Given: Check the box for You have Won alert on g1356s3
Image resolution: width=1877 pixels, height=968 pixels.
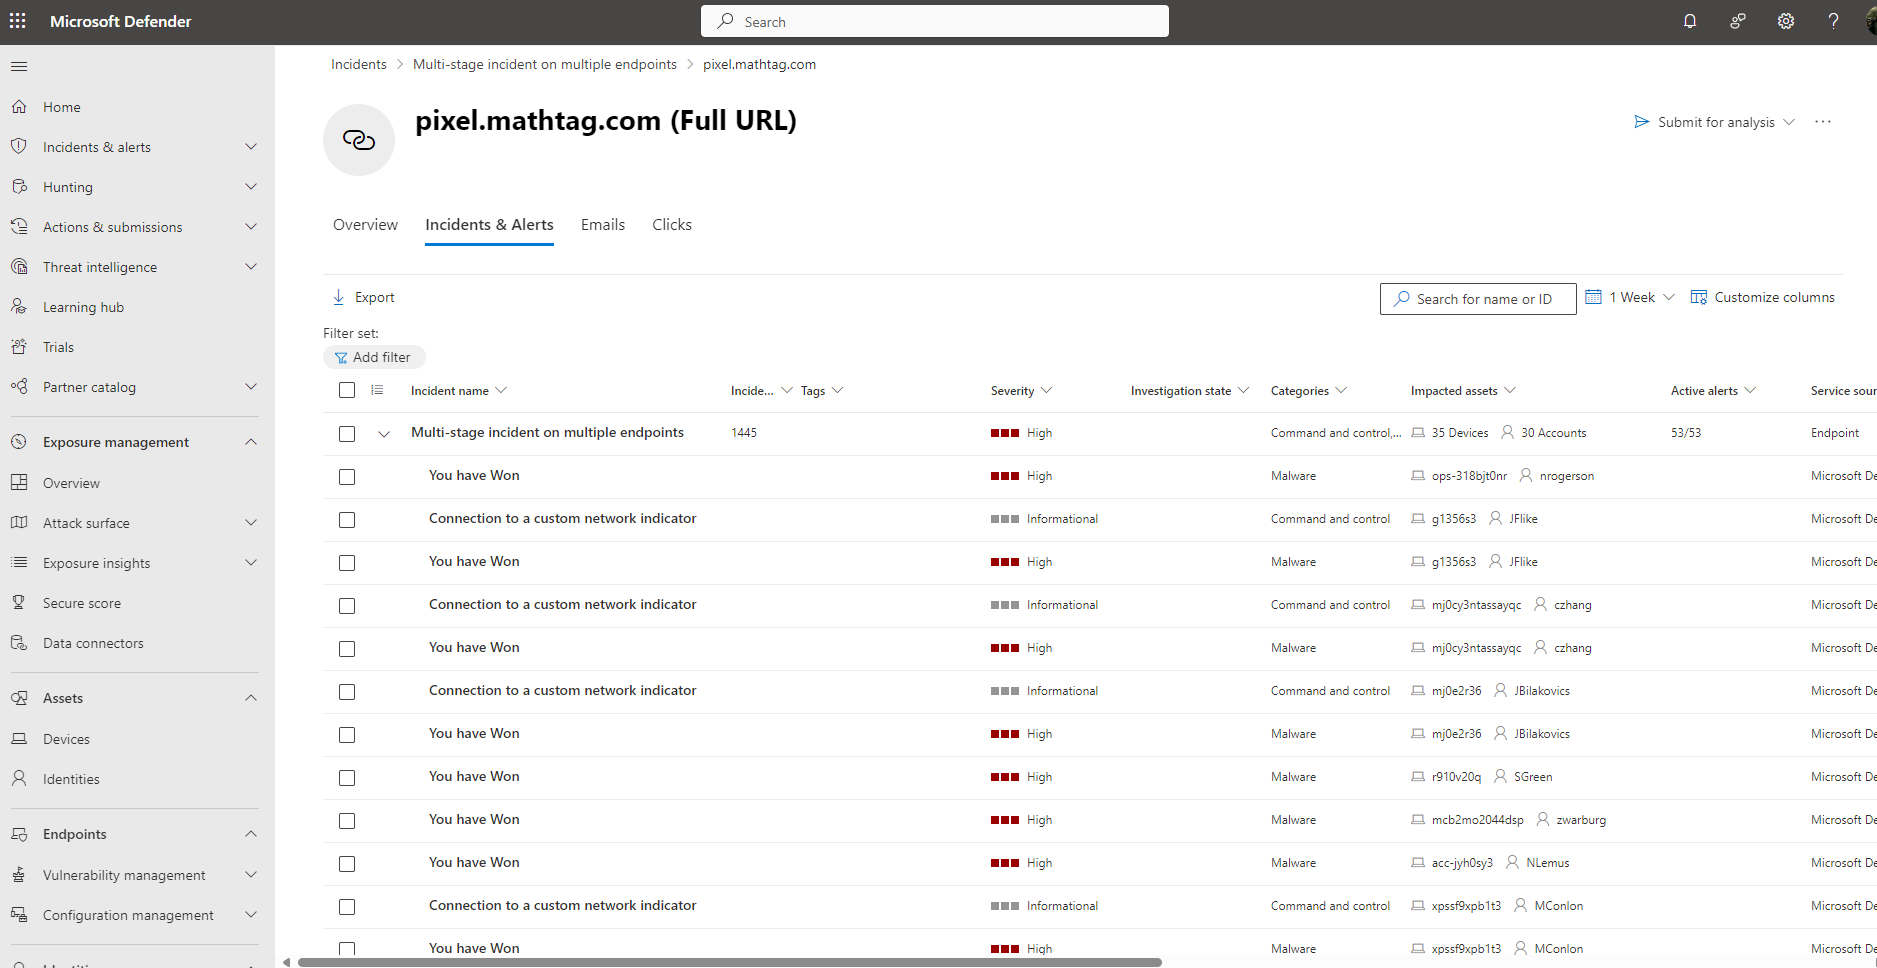Looking at the screenshot, I should click(x=347, y=563).
